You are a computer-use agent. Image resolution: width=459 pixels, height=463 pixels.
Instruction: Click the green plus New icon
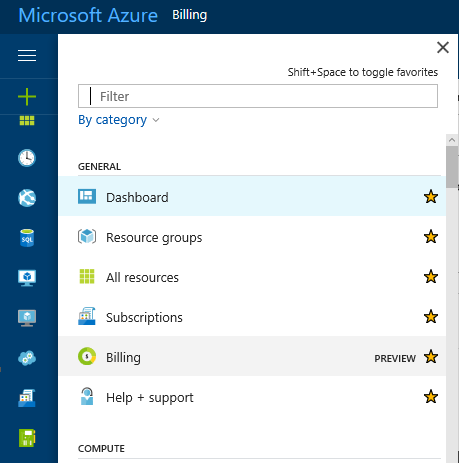[27, 97]
